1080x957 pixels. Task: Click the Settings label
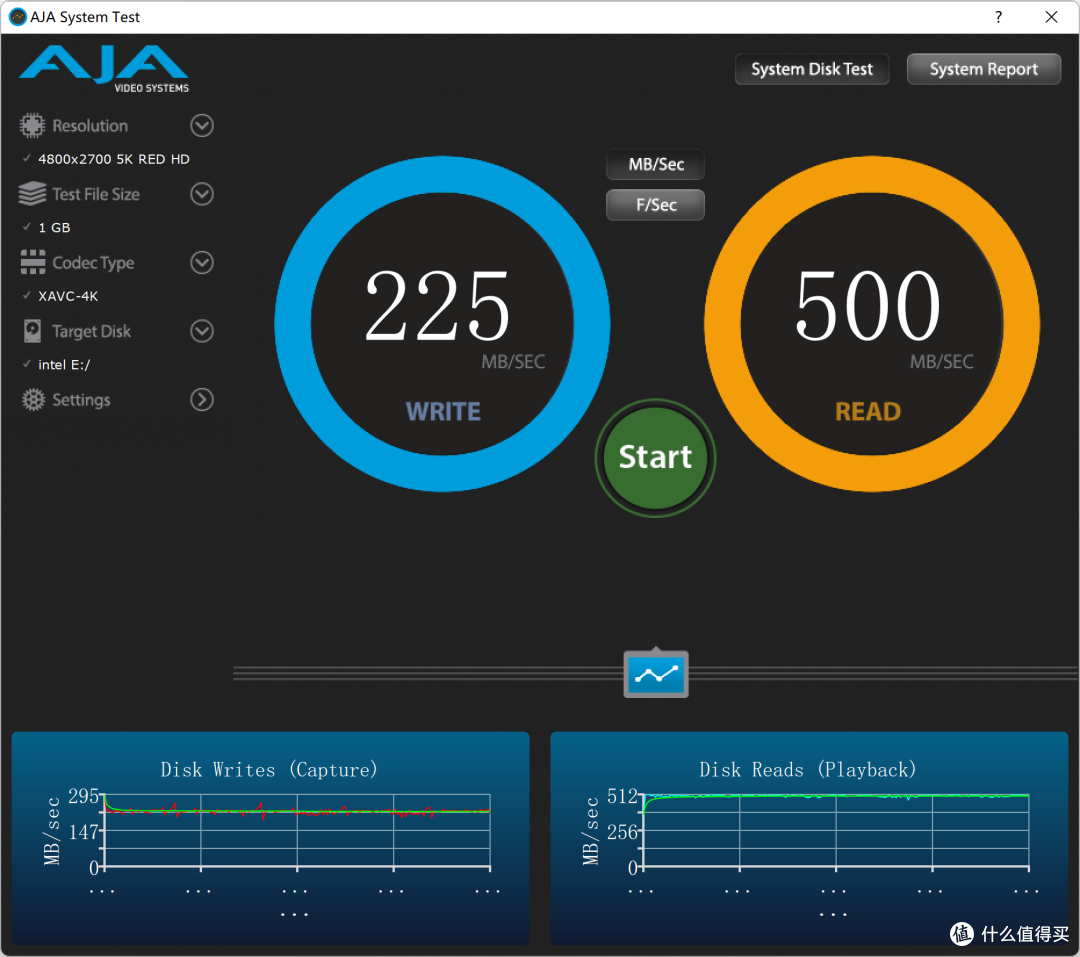click(x=81, y=400)
